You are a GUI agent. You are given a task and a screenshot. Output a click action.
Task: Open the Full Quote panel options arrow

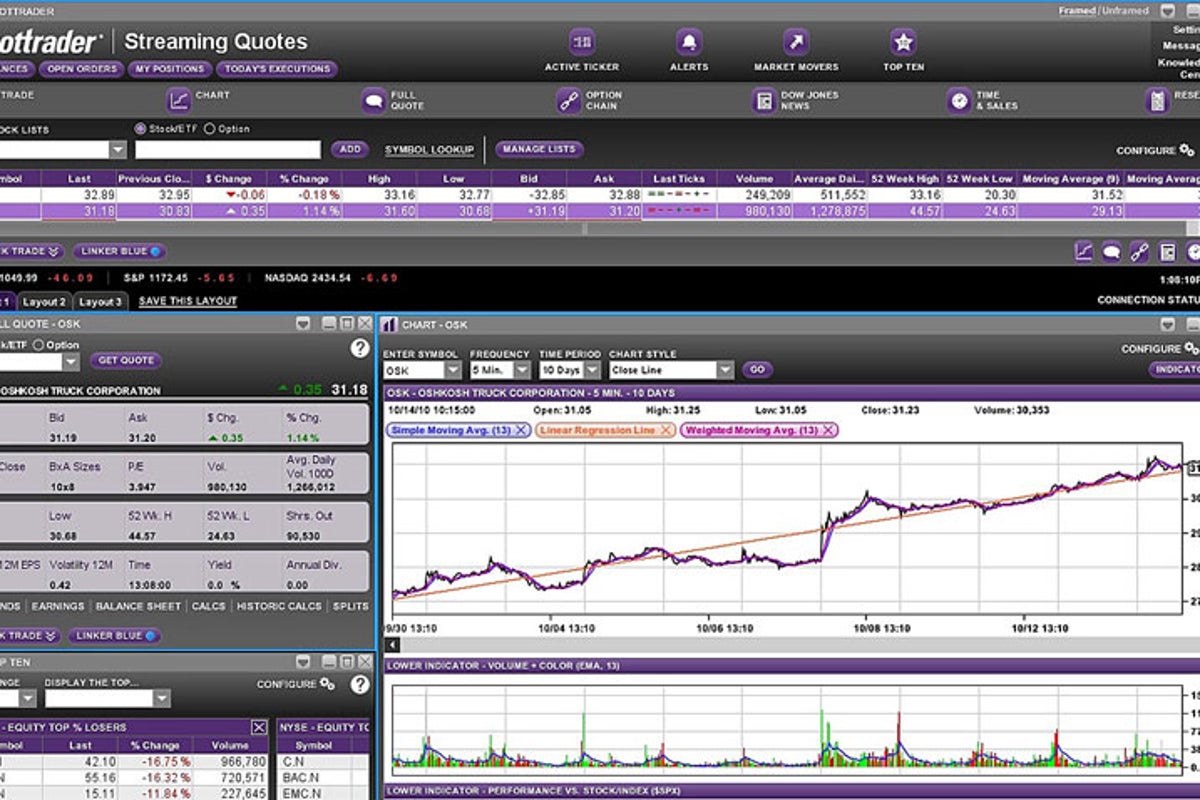click(302, 324)
